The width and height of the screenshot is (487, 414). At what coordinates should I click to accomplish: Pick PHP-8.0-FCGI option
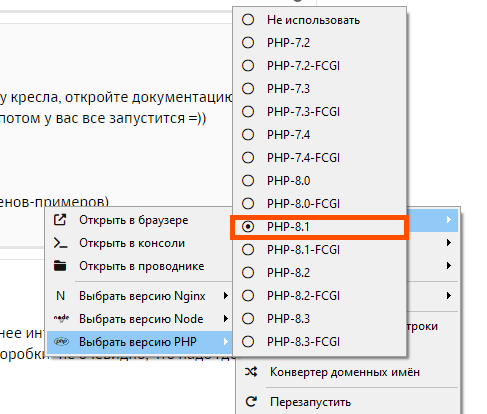319,204
